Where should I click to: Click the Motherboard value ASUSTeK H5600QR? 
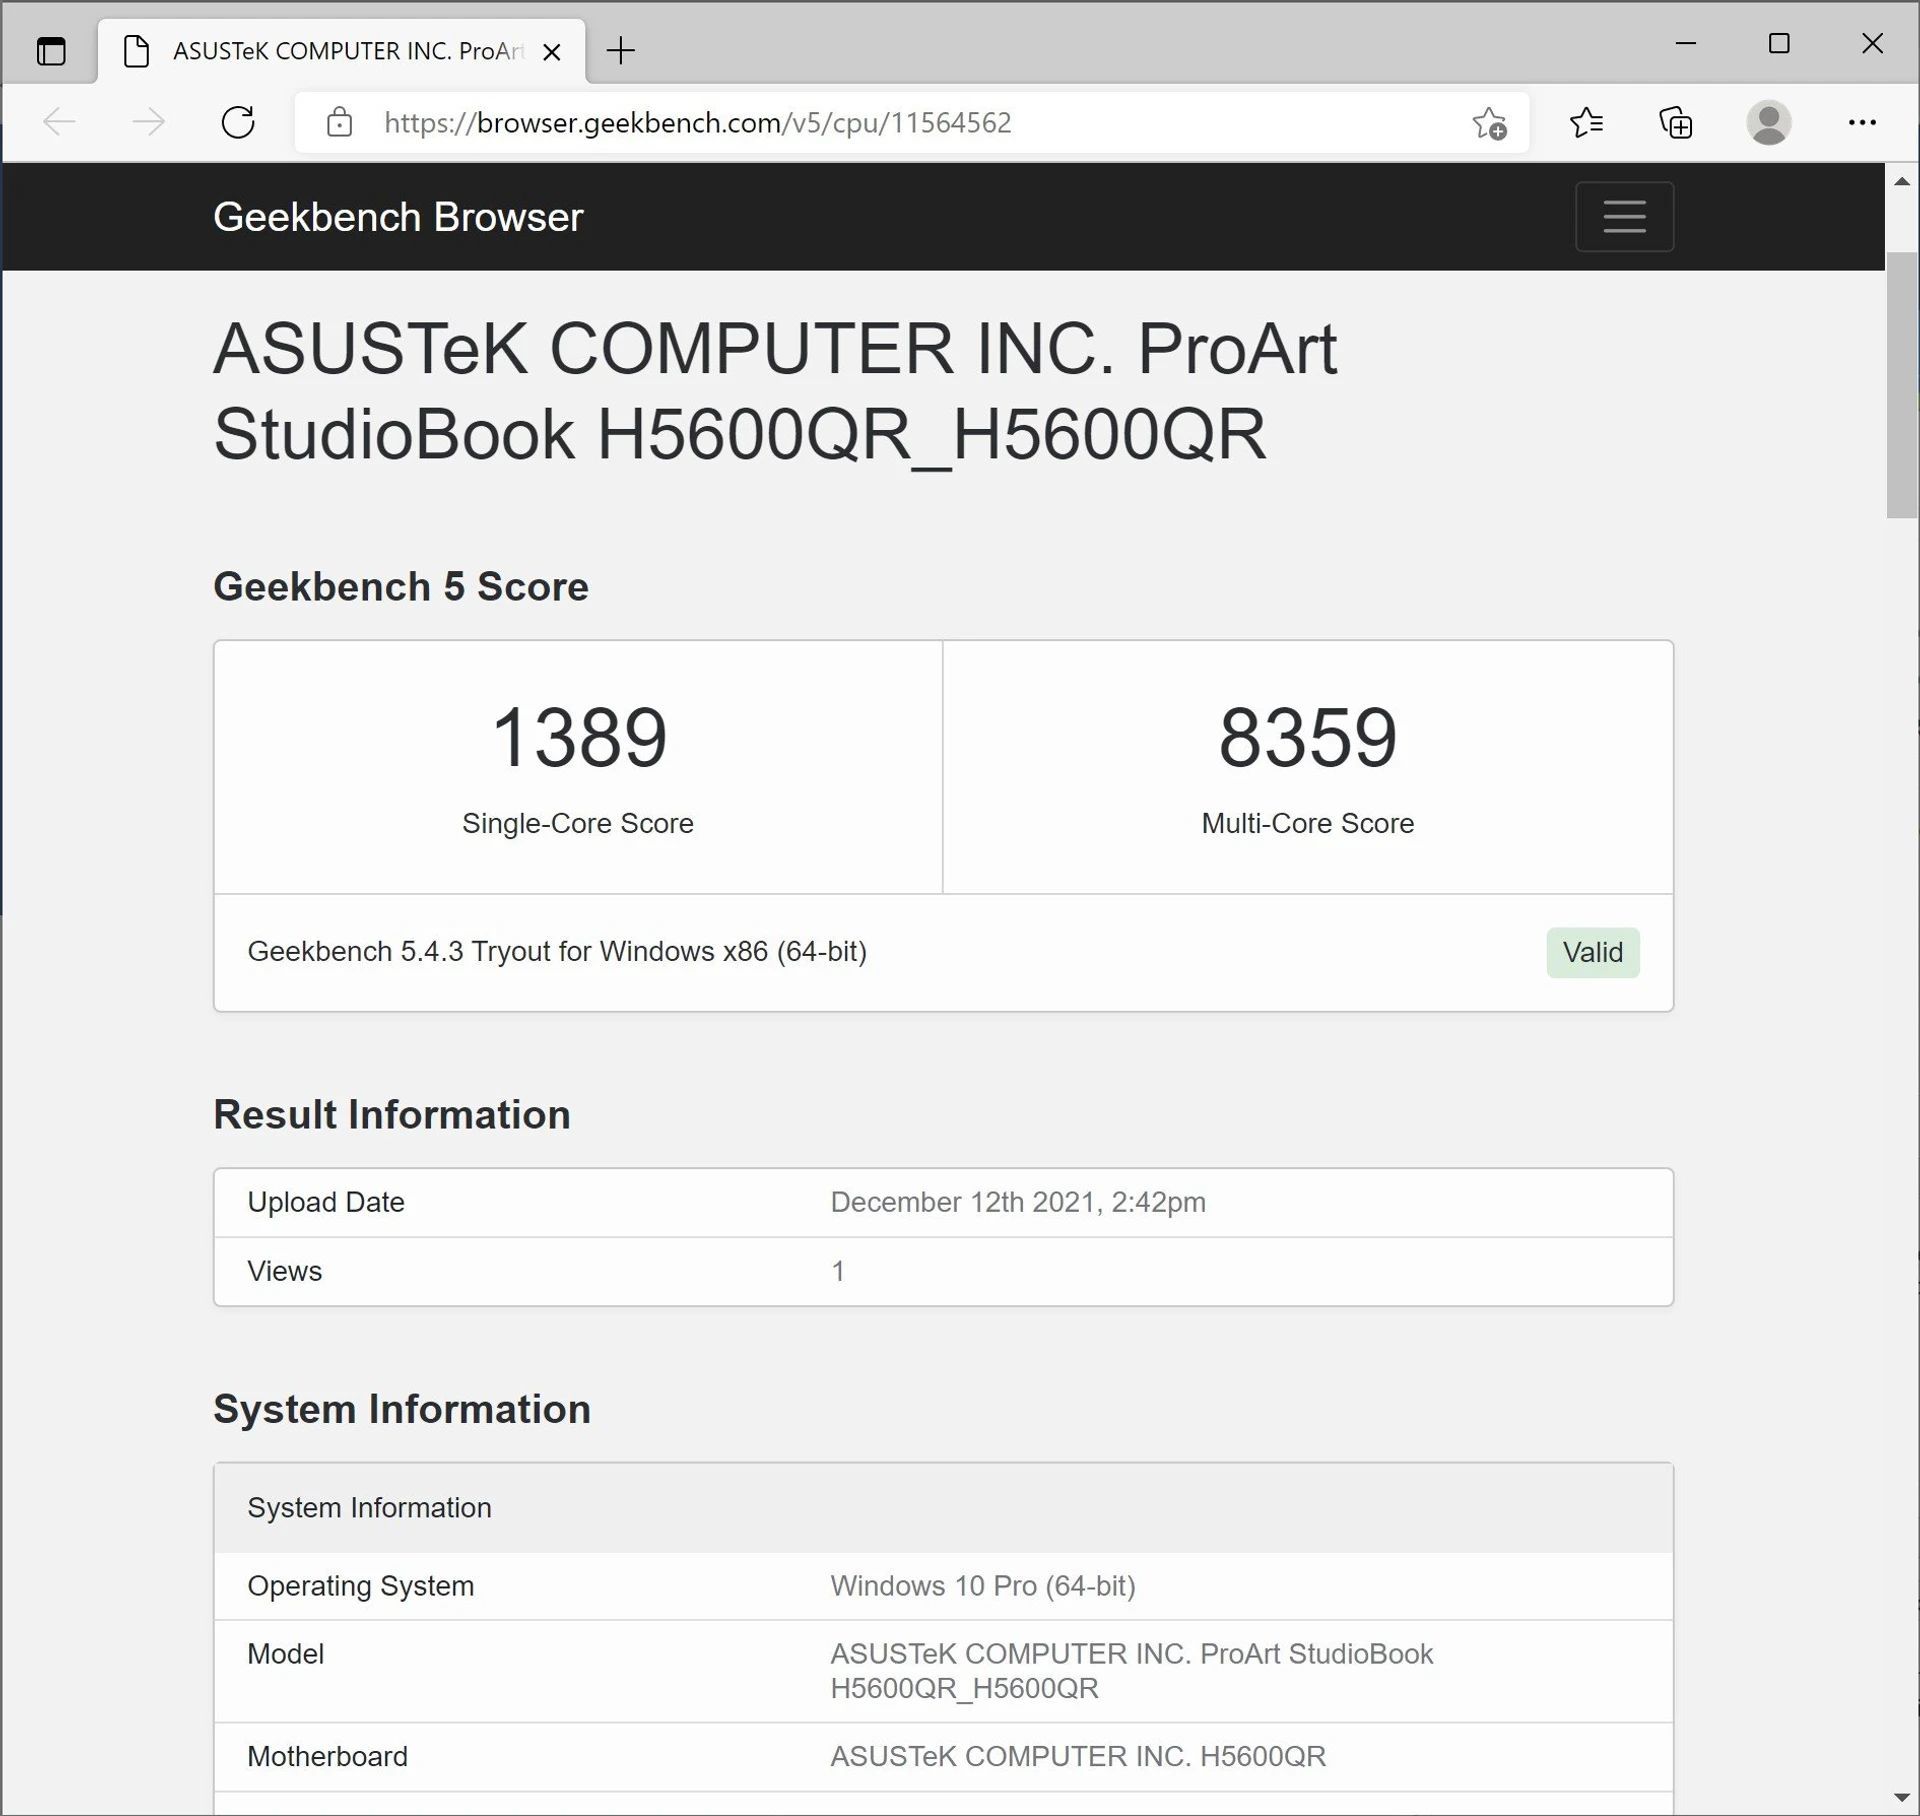1078,1756
